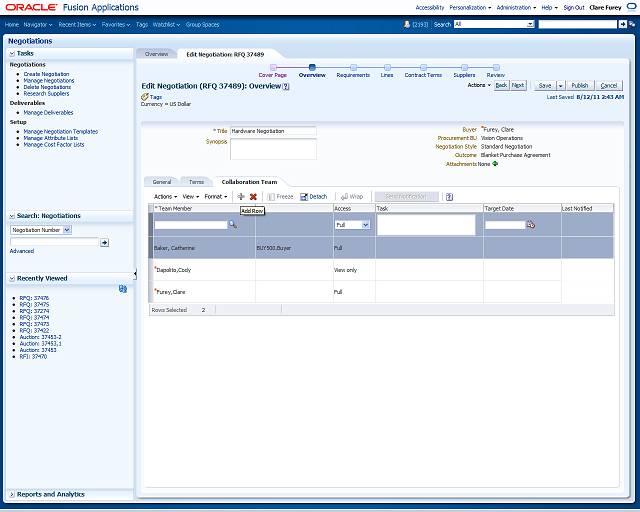This screenshot has height=512, width=640.
Task: Click the Title input field
Action: pos(273,131)
